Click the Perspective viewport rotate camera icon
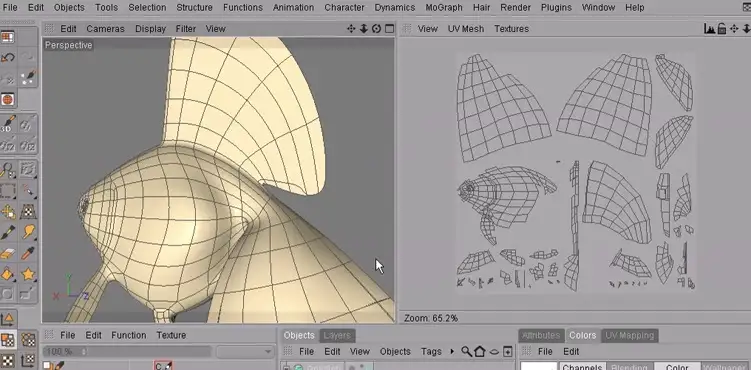This screenshot has width=751, height=370. coord(376,29)
